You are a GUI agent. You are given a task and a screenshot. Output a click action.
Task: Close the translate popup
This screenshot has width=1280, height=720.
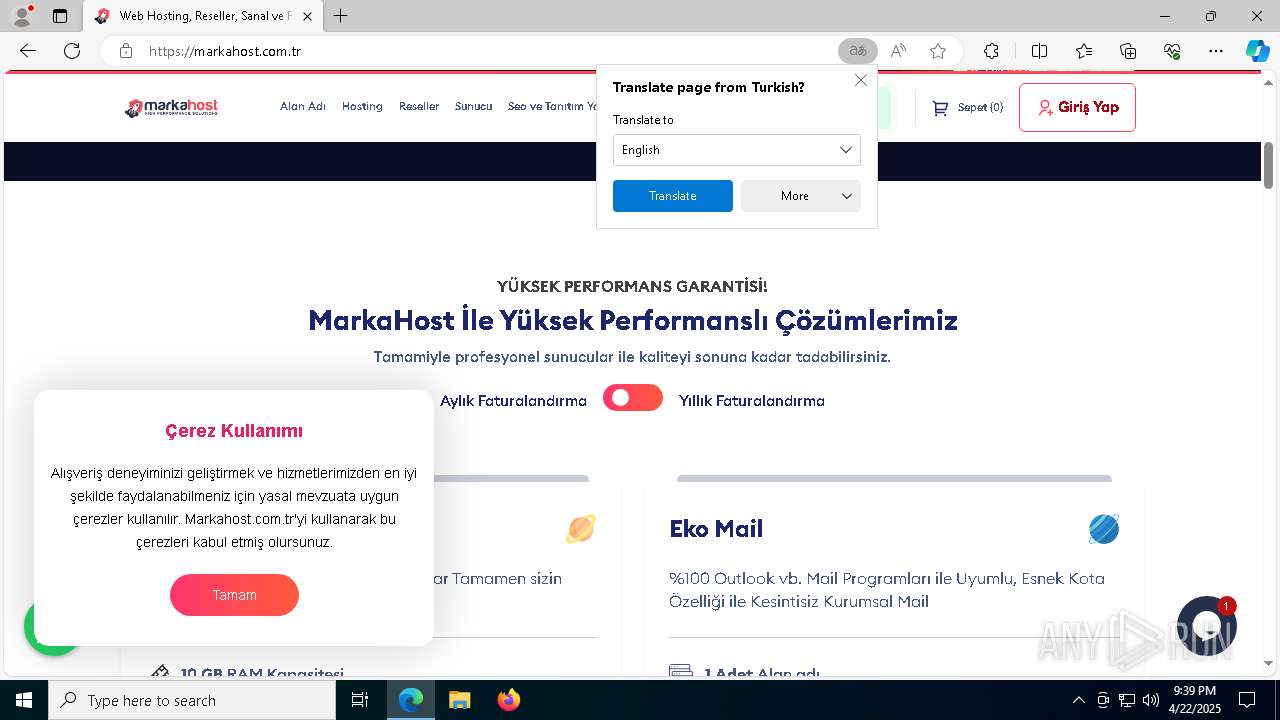click(x=861, y=80)
